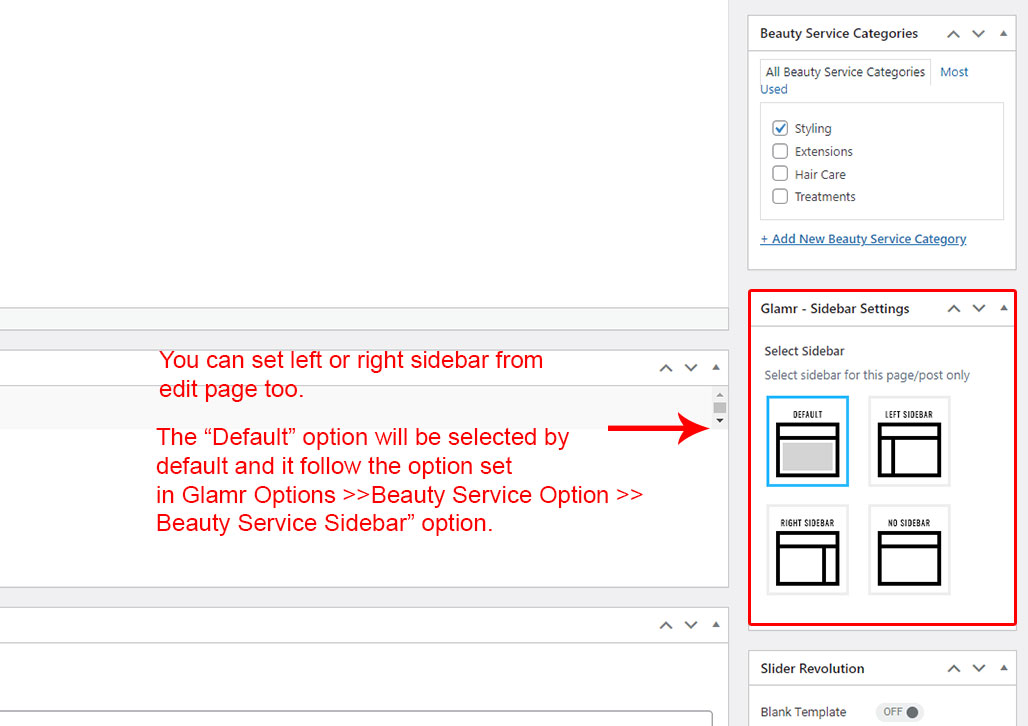Collapse the Slider Revolution panel
This screenshot has height=726, width=1028.
click(1003, 668)
